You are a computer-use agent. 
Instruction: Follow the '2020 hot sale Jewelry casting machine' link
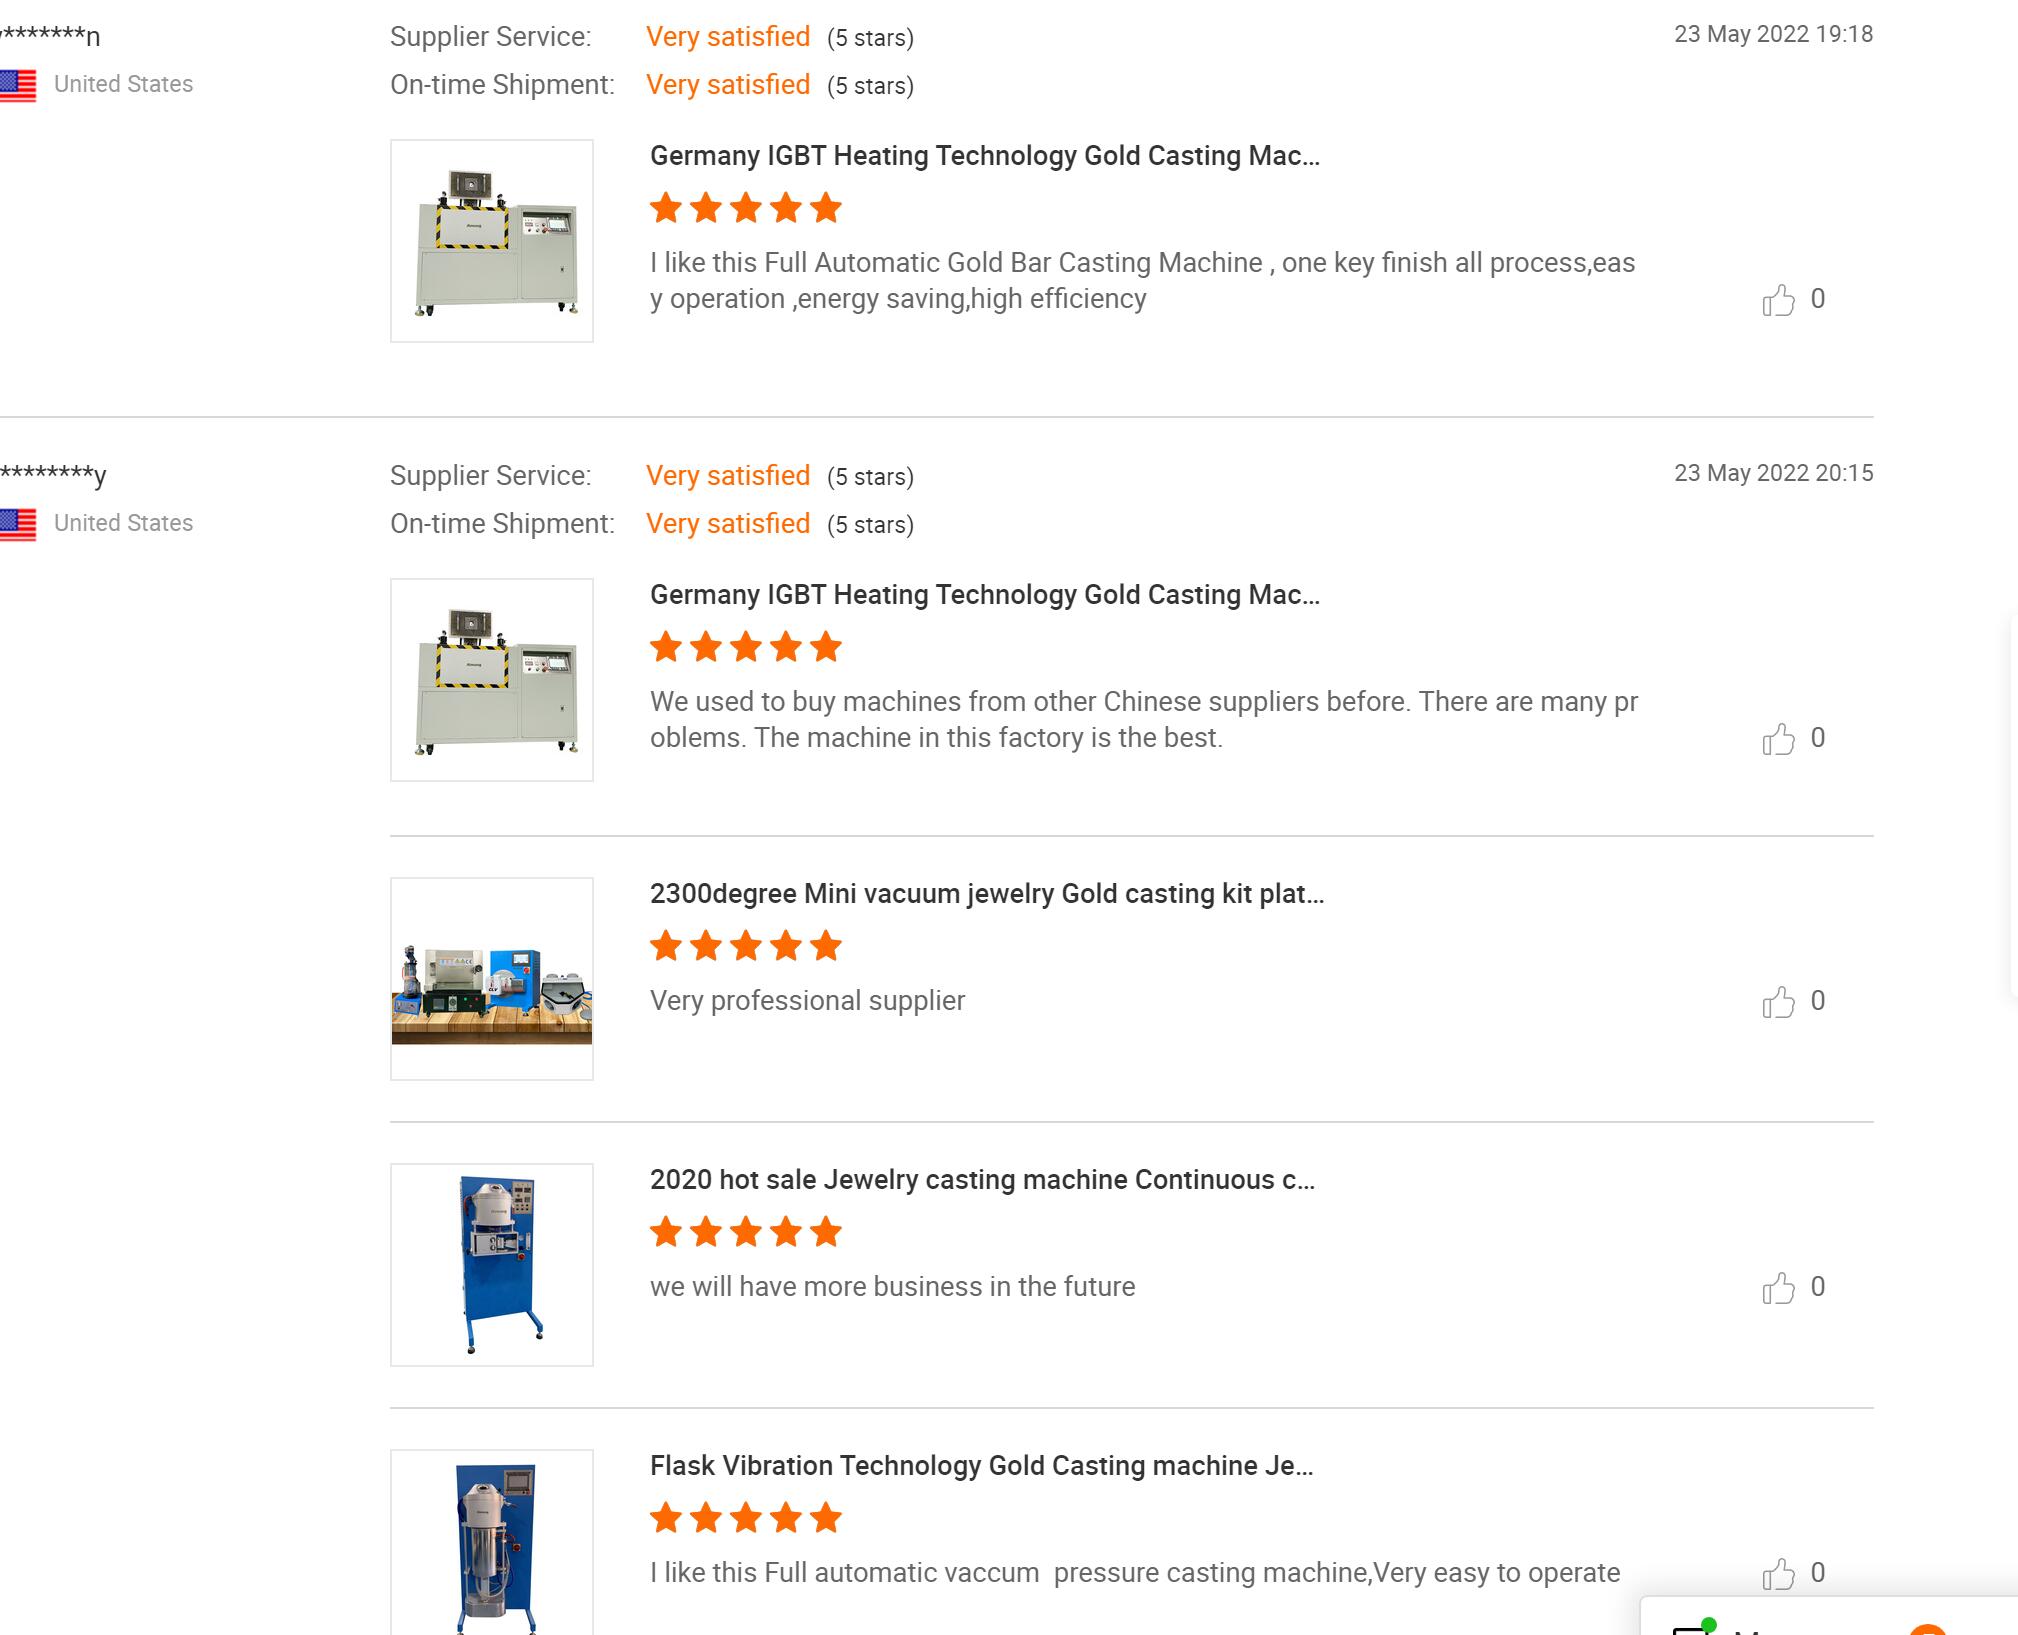click(x=982, y=1180)
